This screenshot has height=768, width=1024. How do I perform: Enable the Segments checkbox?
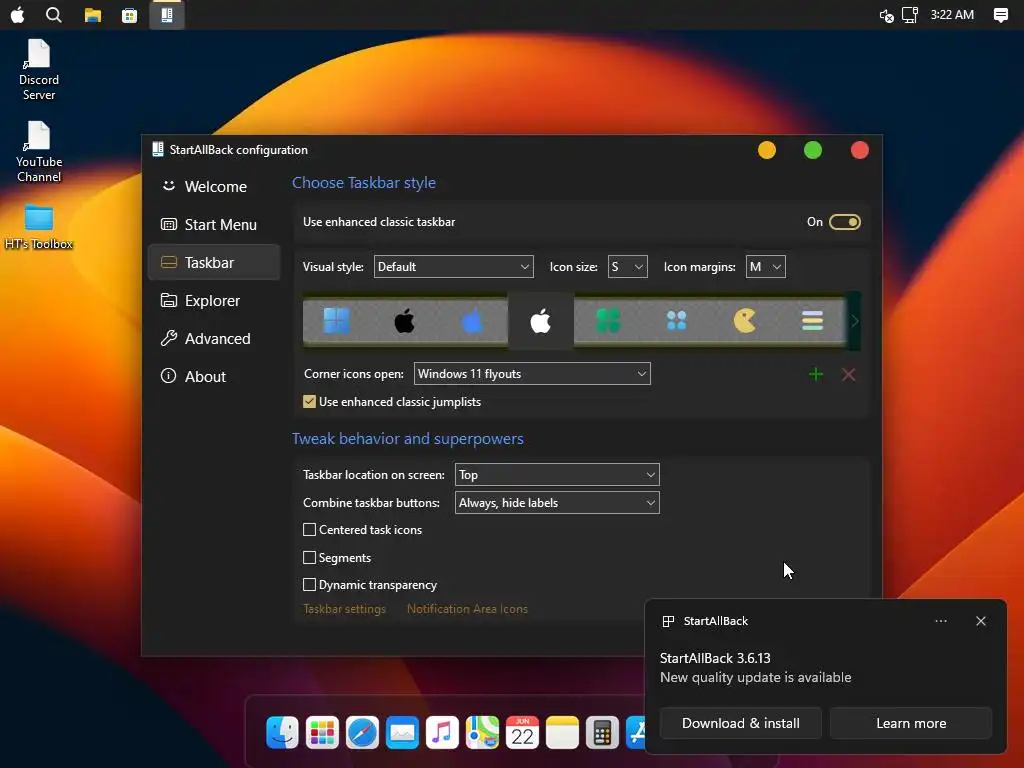310,558
